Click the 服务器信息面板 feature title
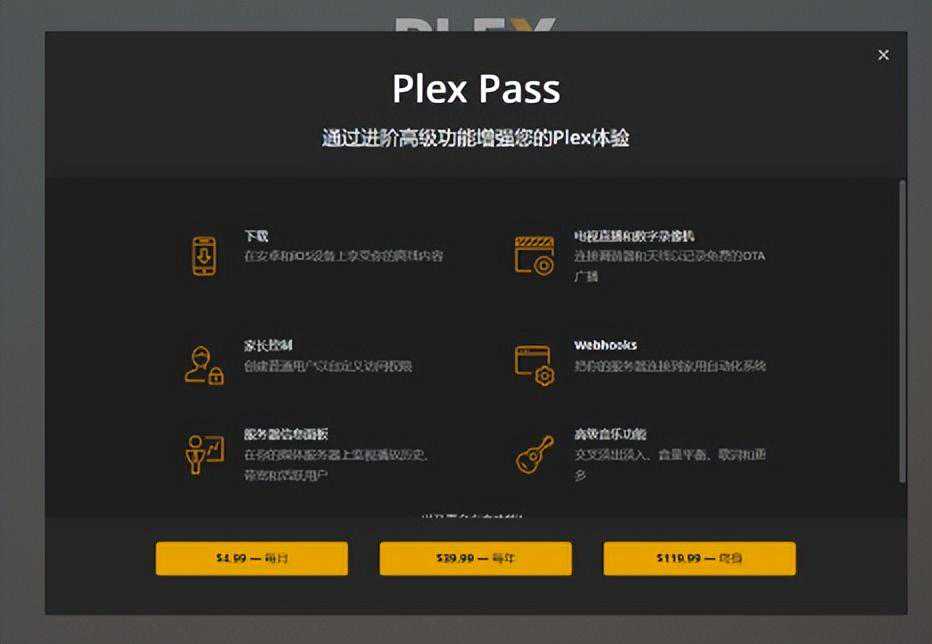The height and width of the screenshot is (644, 932). pyautogui.click(x=286, y=434)
